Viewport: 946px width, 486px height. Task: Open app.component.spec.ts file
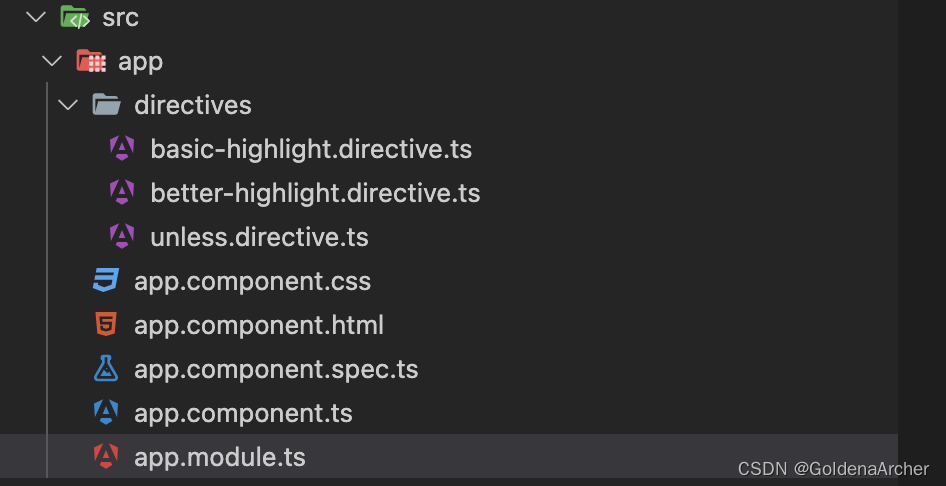click(x=276, y=369)
